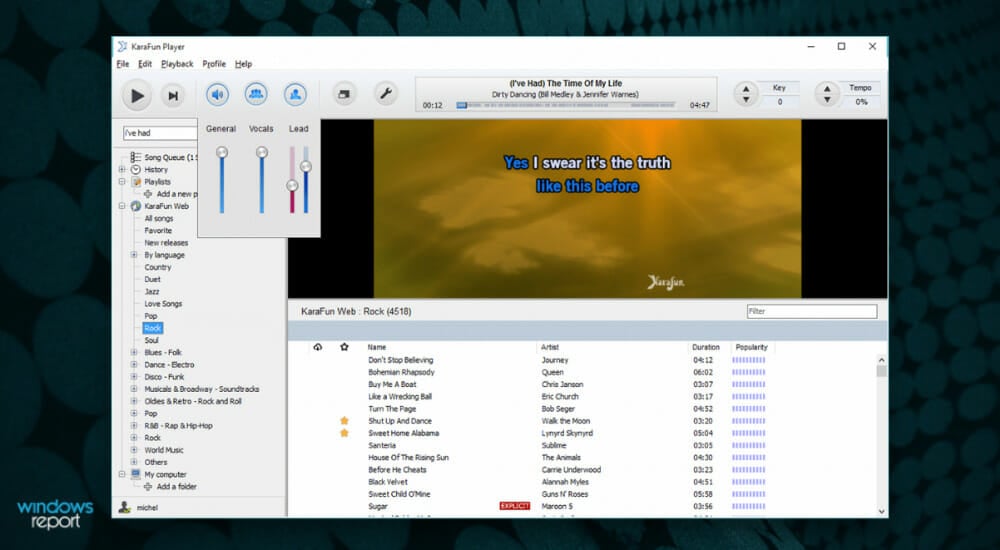Sort by the Popularity column header
Screen dimensions: 1000x550
tap(751, 347)
